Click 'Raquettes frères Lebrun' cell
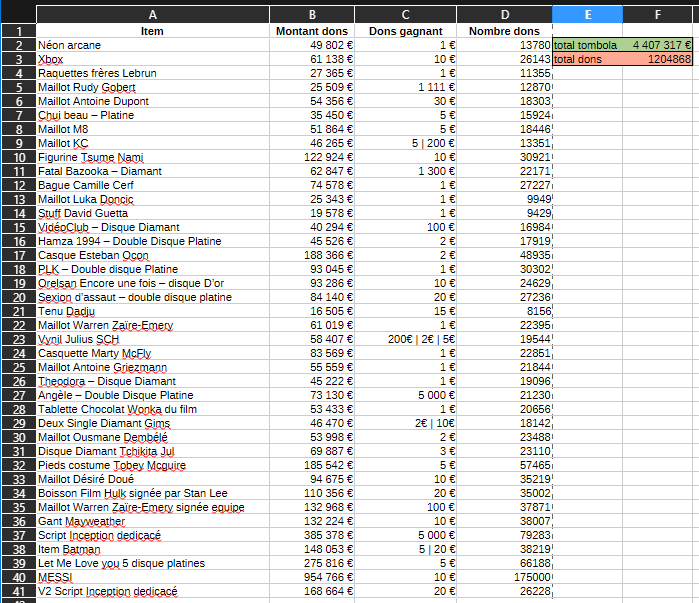This screenshot has width=699, height=603. click(x=152, y=73)
